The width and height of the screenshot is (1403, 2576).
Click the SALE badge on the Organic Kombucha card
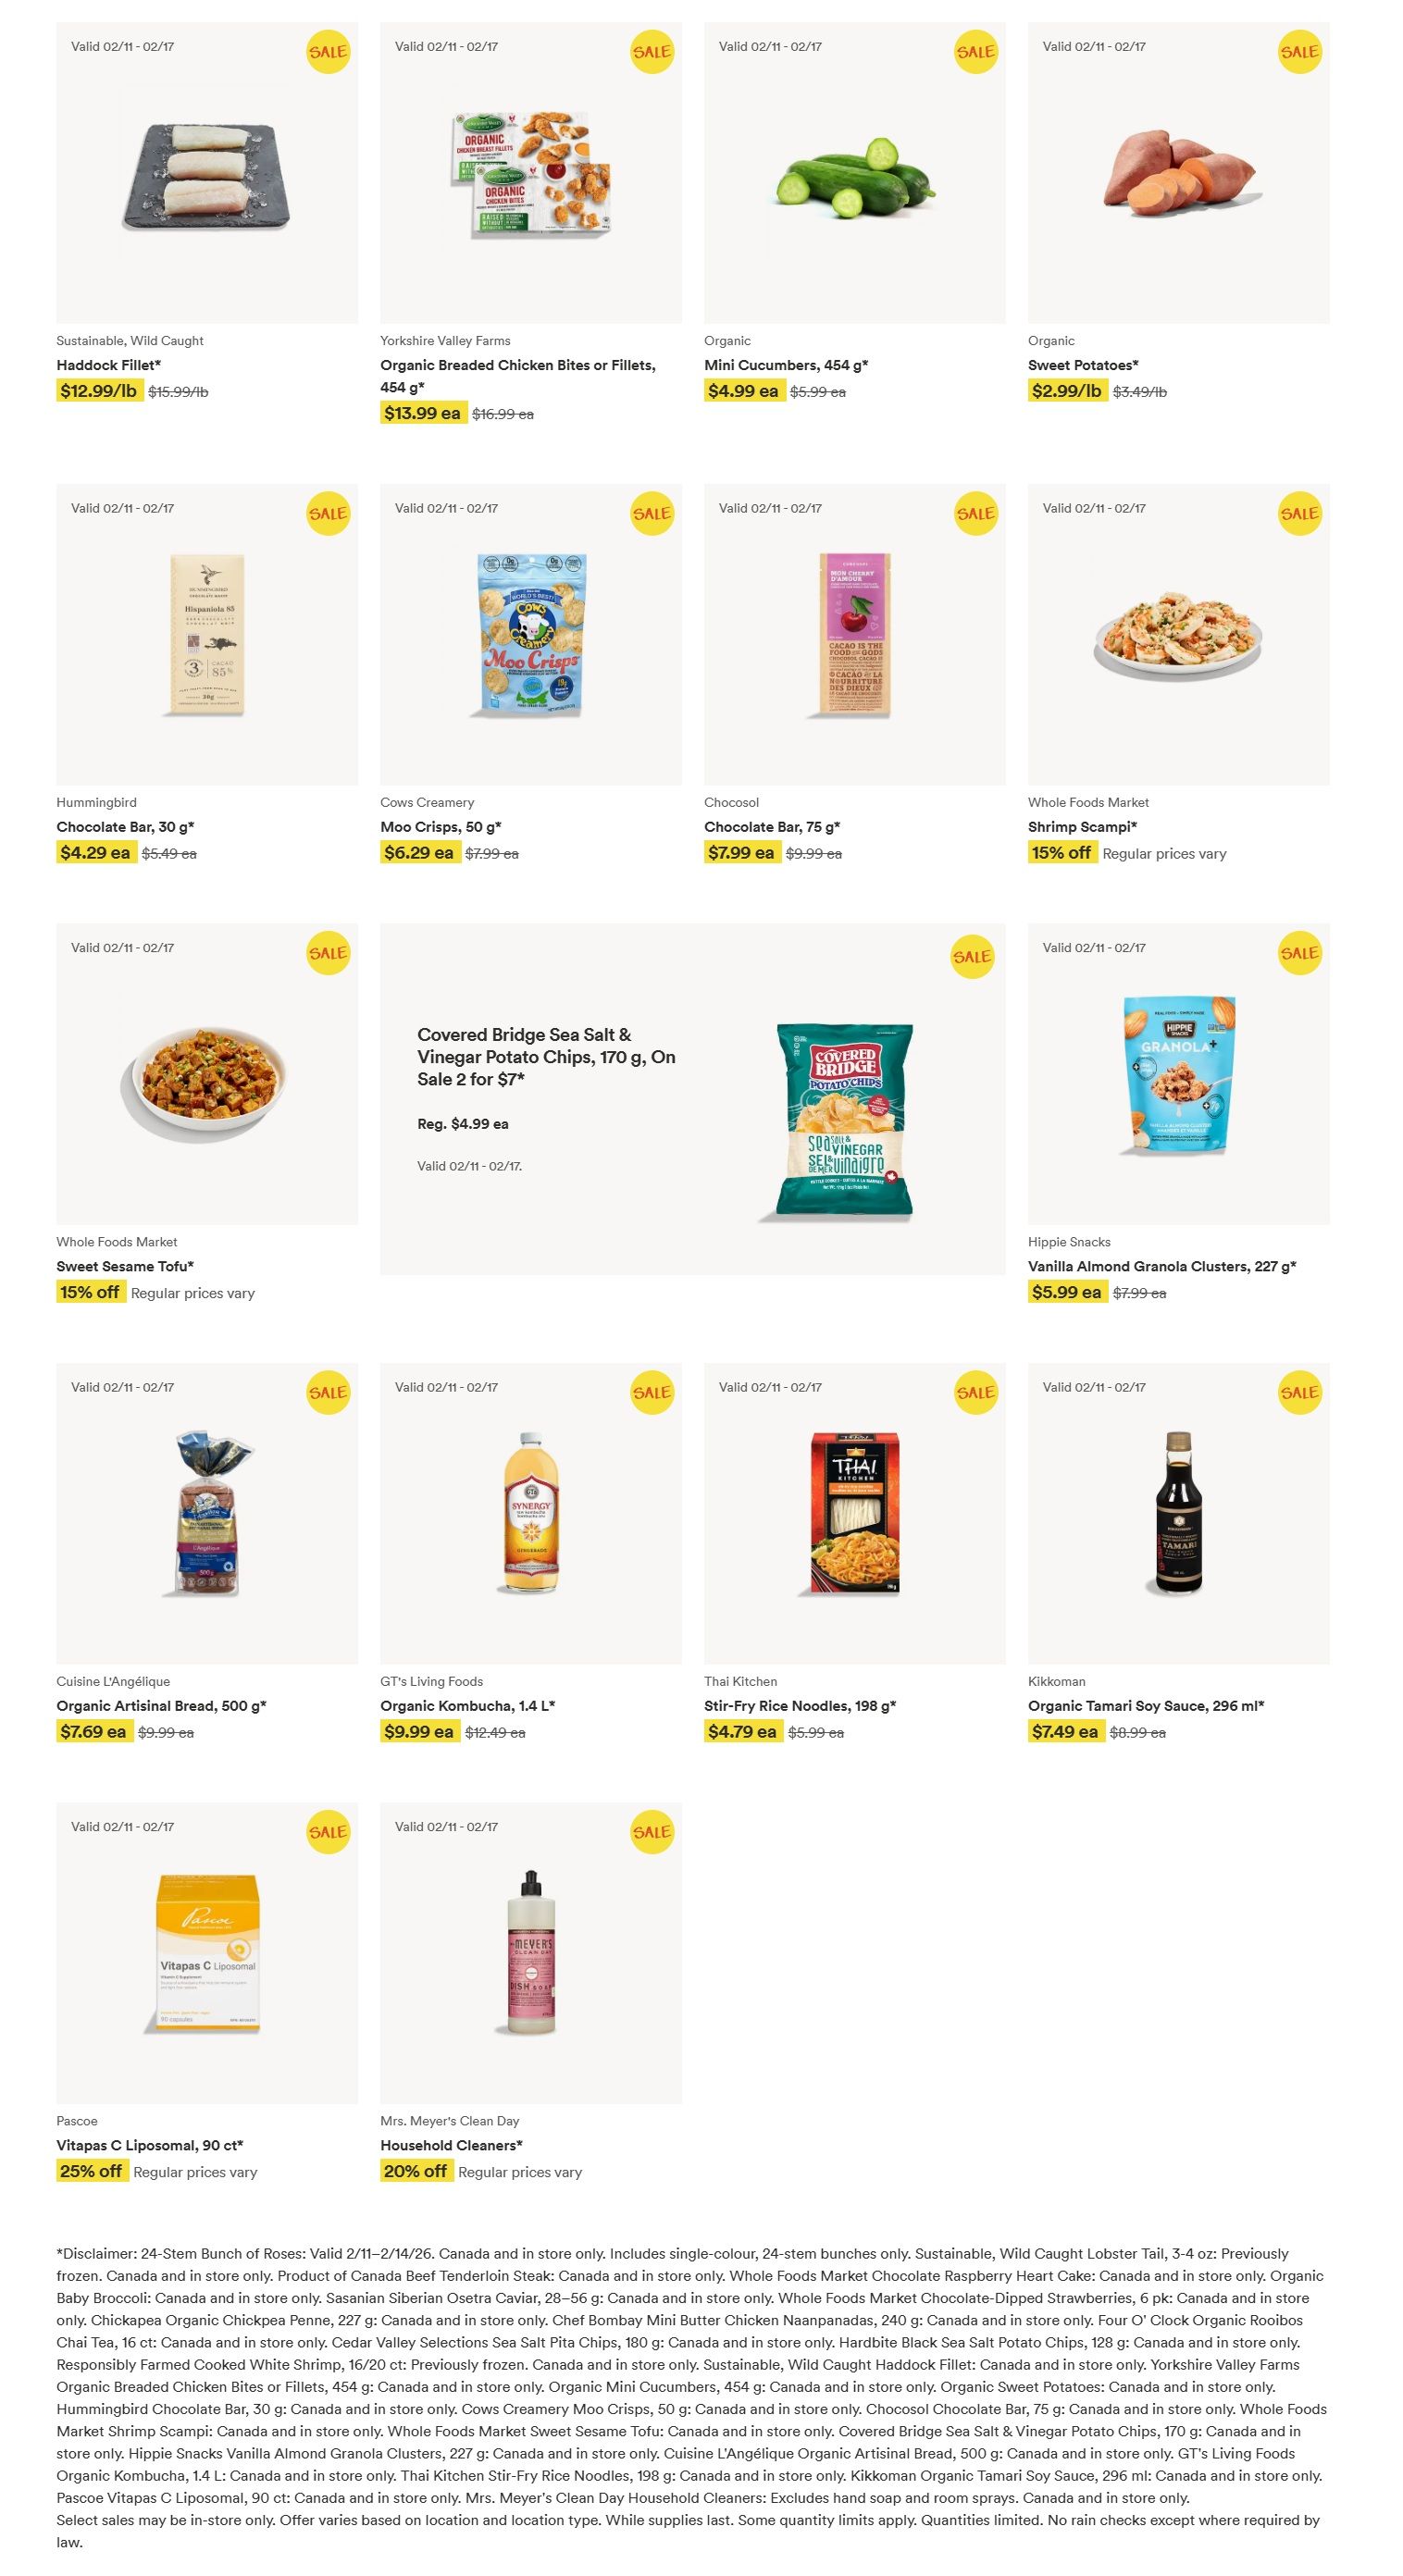coord(651,1392)
